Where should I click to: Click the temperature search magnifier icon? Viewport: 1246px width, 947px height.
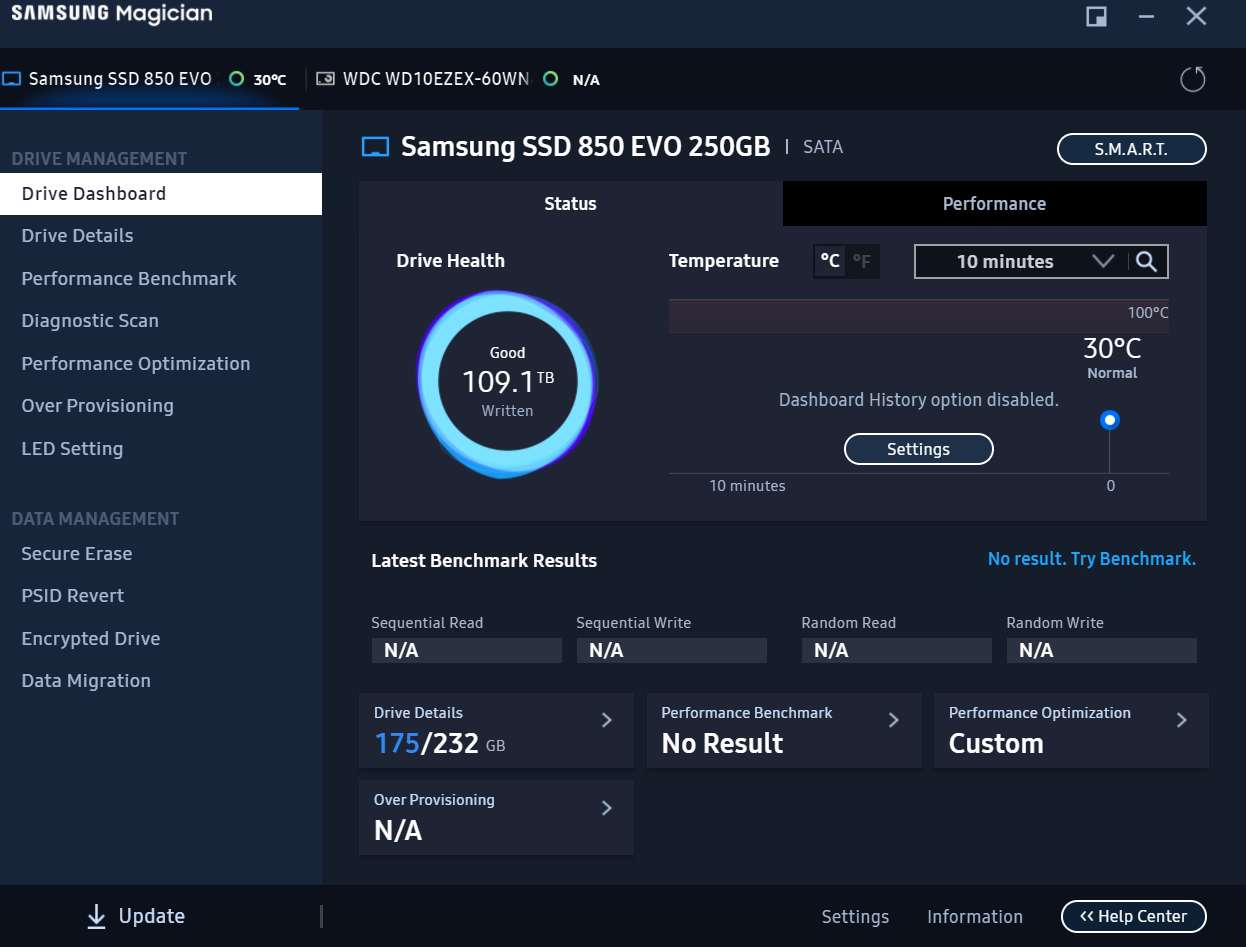click(x=1147, y=262)
